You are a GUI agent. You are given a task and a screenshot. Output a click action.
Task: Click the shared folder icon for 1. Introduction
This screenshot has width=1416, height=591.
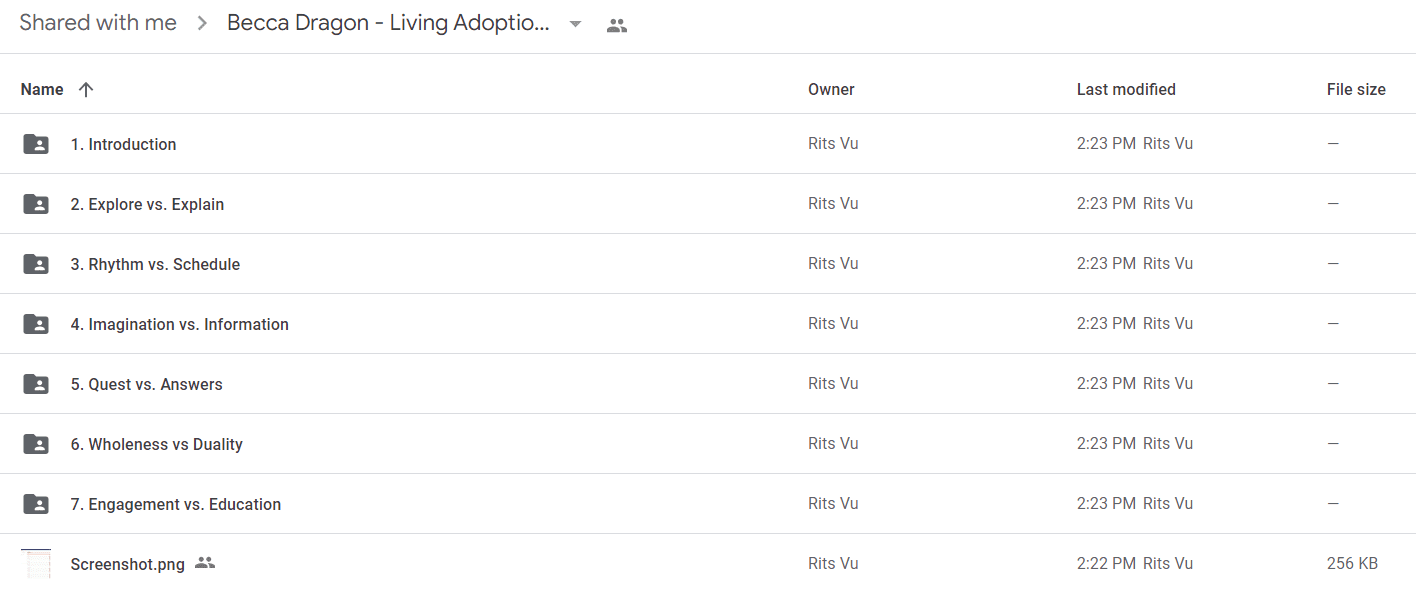click(36, 144)
